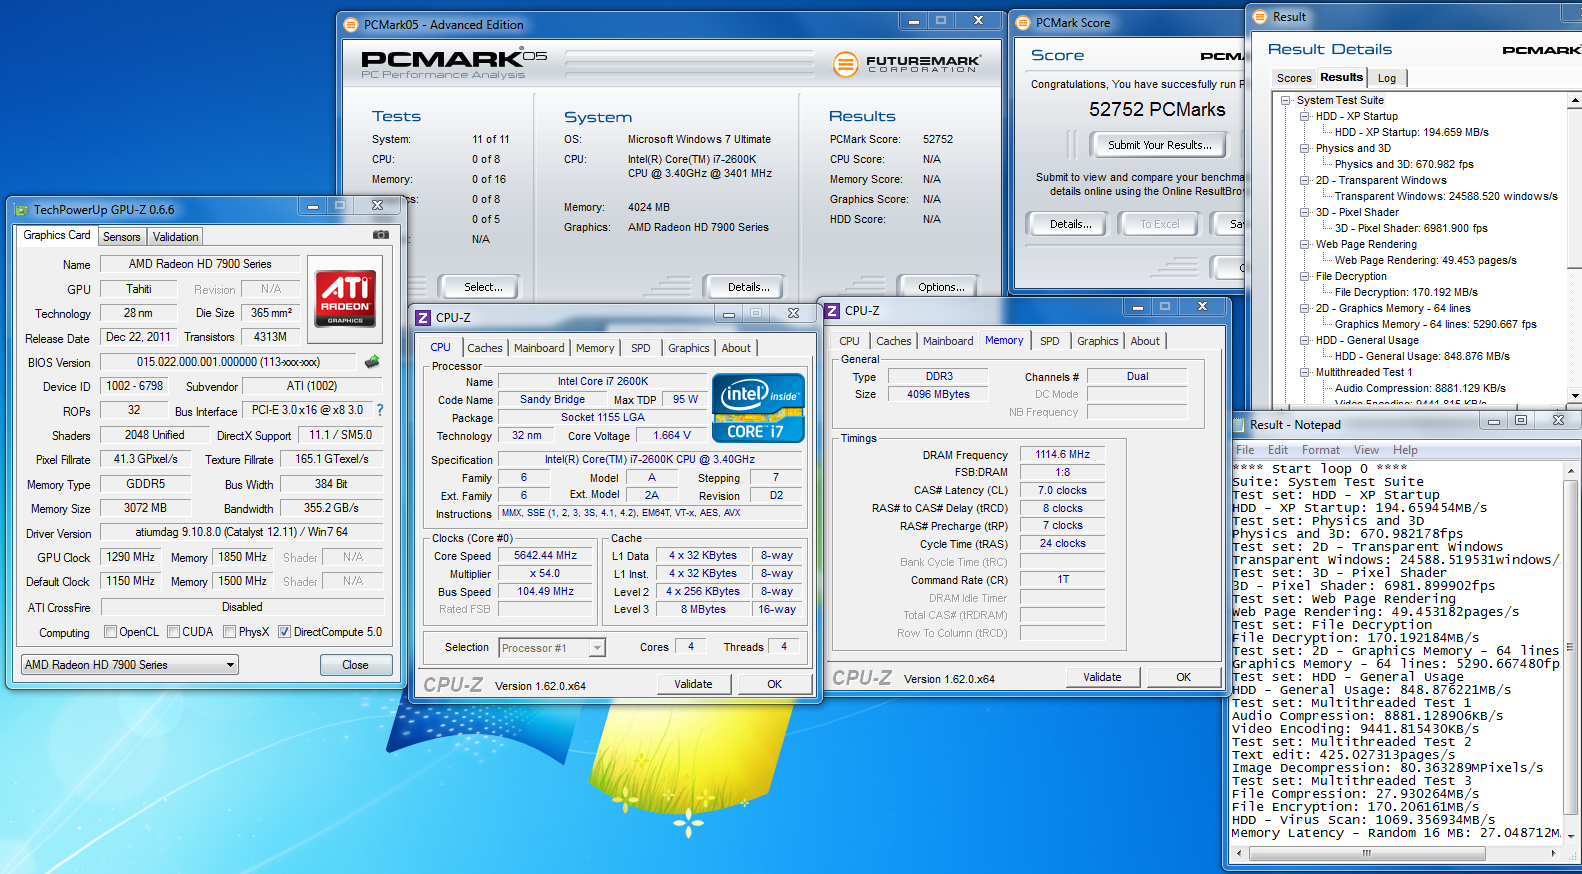Click the Select... button in PCMark05
Screen dimensions: 1582x874
pyautogui.click(x=483, y=287)
